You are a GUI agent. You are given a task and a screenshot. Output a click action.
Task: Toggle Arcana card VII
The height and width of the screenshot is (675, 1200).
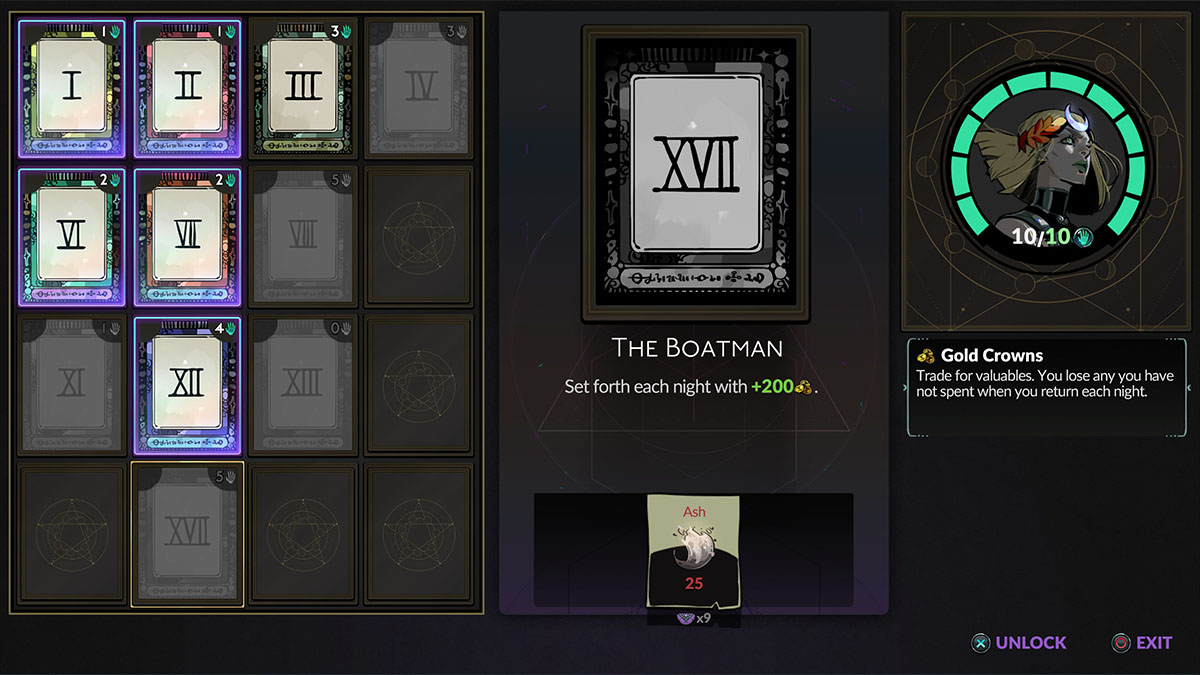pyautogui.click(x=187, y=237)
